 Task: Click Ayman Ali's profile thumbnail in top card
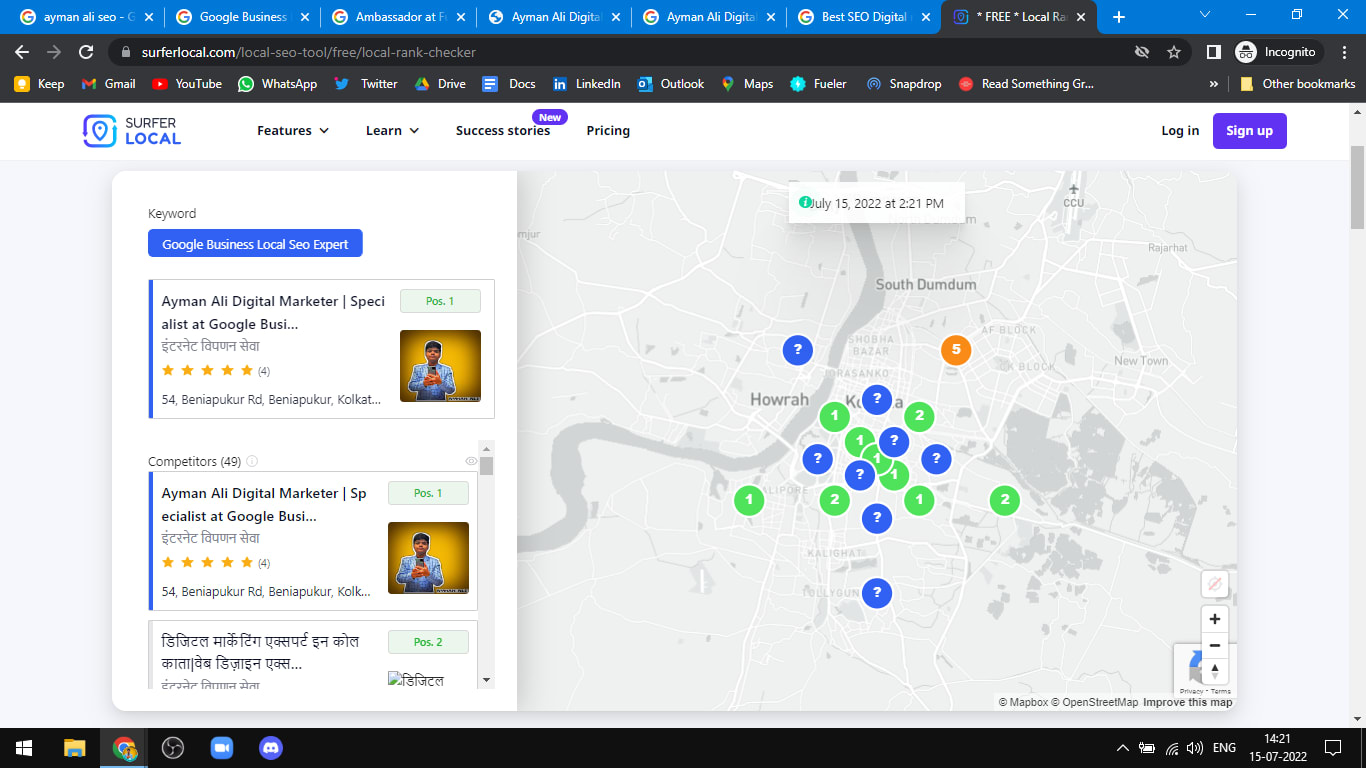pyautogui.click(x=440, y=366)
